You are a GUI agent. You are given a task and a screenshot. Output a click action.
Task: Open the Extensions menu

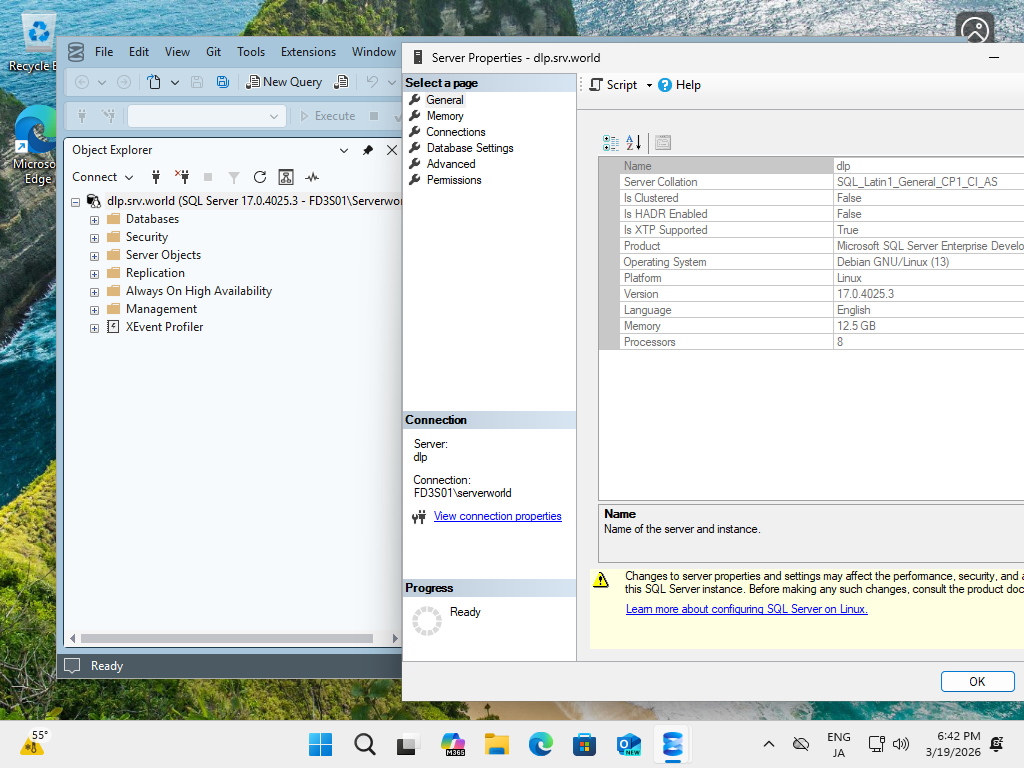(308, 52)
